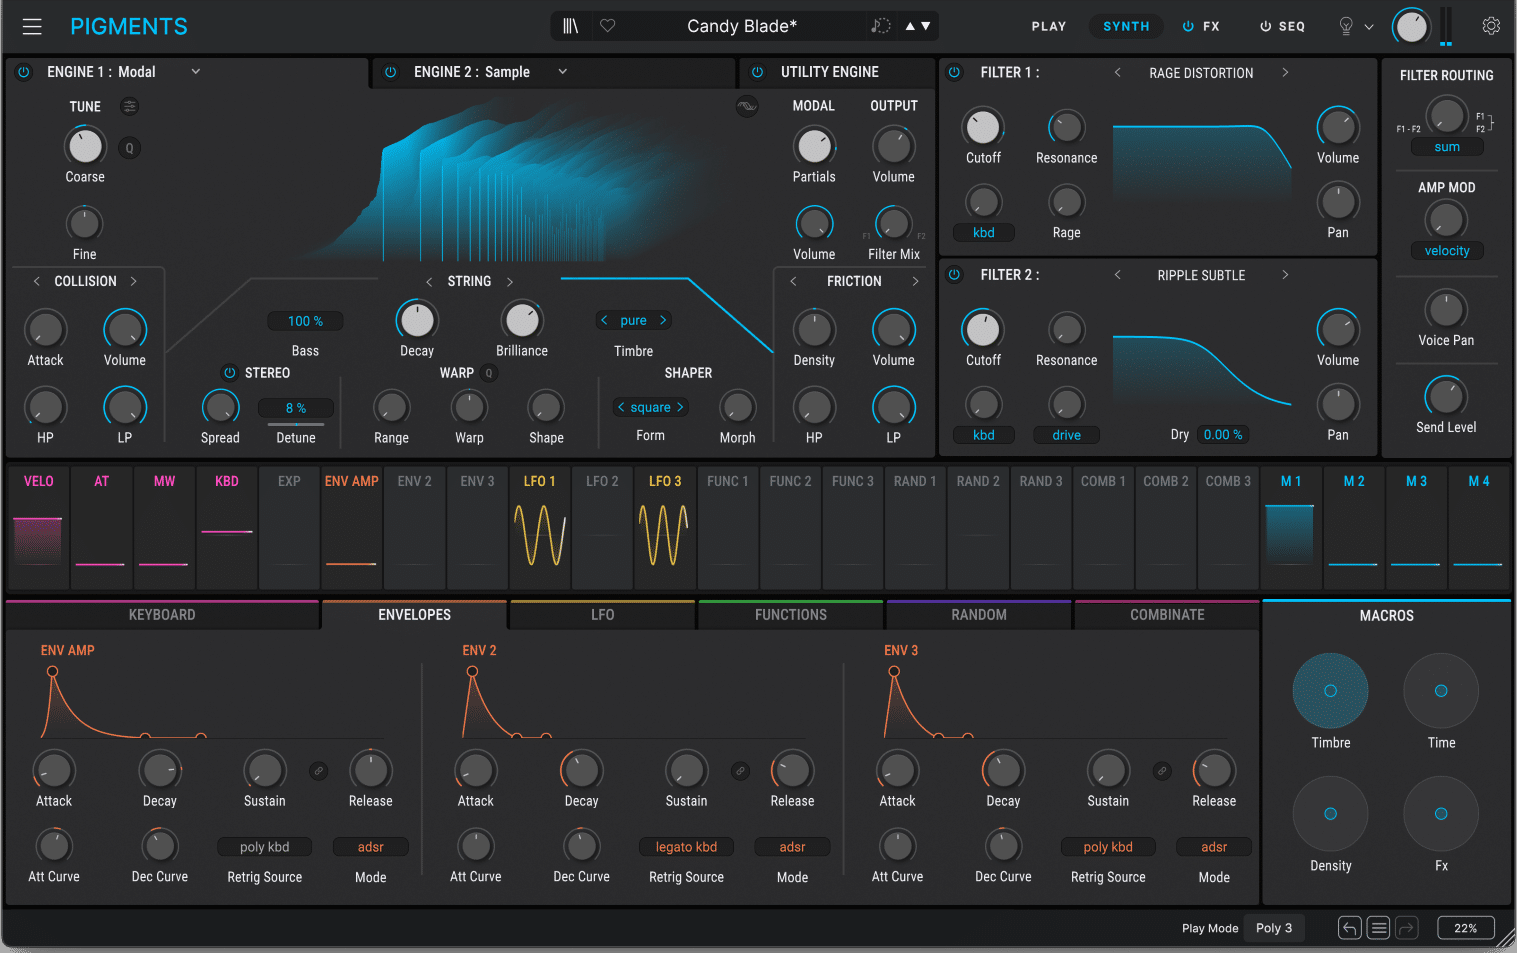Open the filter routing 'sum' selector
The image size is (1517, 953).
pyautogui.click(x=1447, y=147)
